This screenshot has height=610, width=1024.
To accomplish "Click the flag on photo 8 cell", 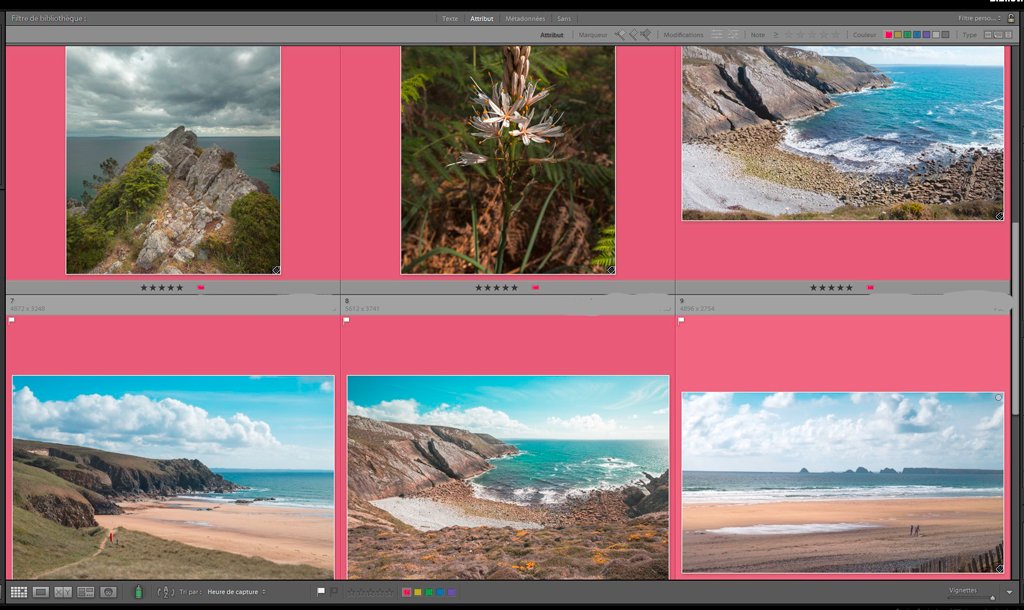I will click(347, 320).
